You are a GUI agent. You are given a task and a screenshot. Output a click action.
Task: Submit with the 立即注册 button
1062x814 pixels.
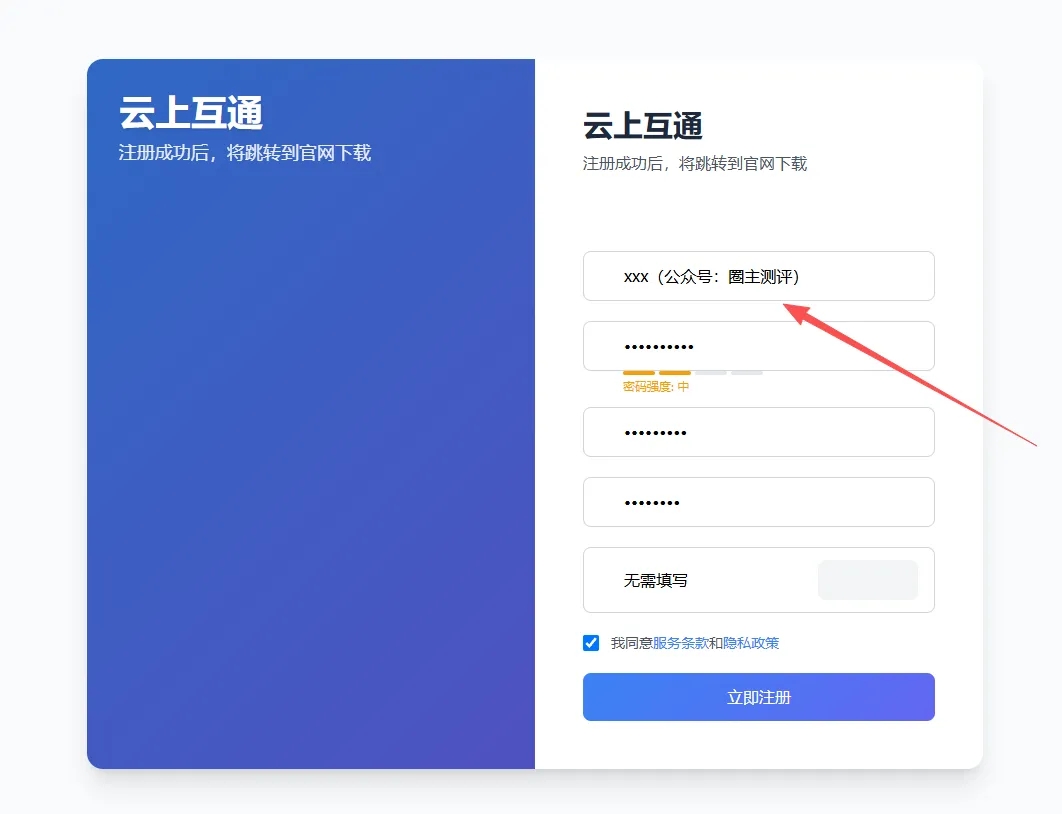pyautogui.click(x=759, y=697)
